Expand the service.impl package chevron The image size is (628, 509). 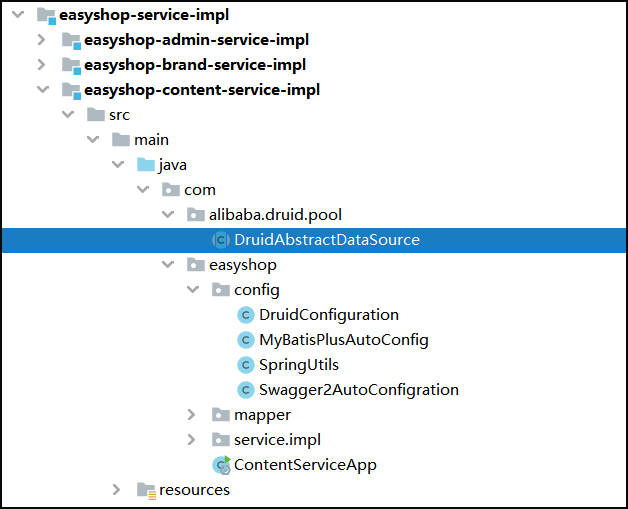coord(191,440)
